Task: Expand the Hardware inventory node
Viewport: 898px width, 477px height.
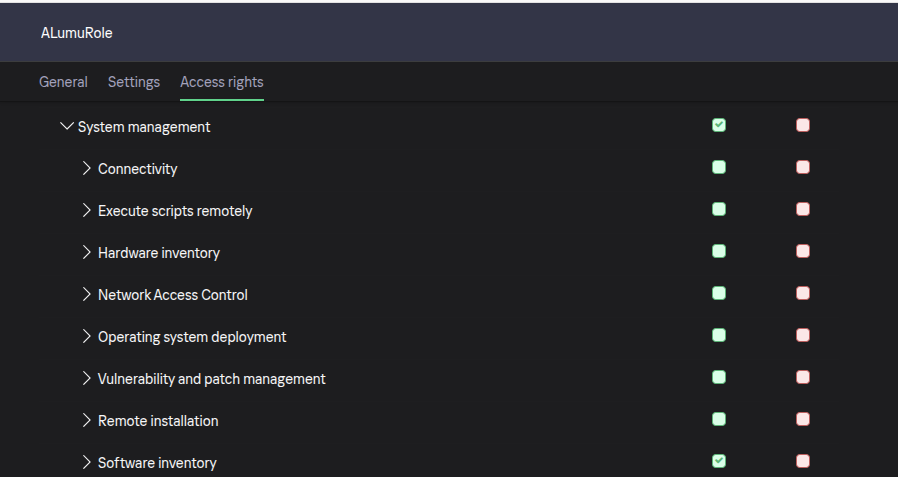Action: (87, 253)
